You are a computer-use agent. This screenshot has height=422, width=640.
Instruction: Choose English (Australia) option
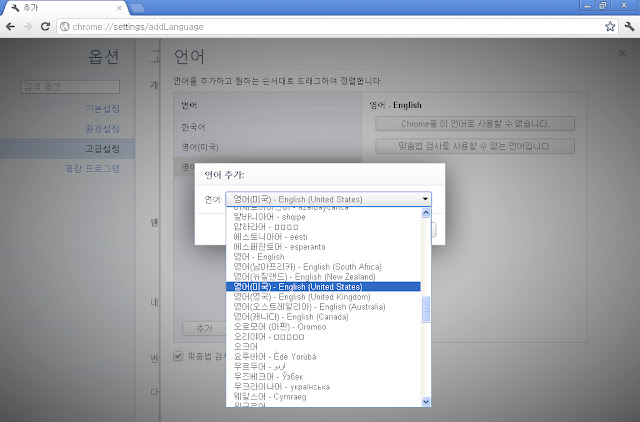click(323, 307)
